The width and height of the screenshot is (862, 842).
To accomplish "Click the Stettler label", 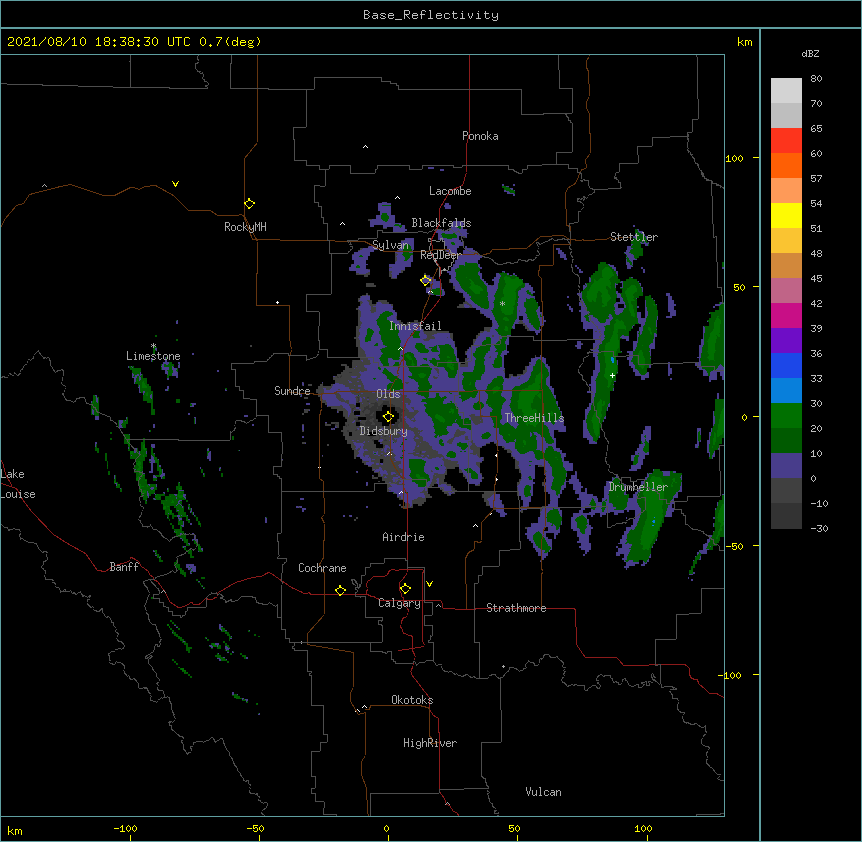I will tap(634, 237).
